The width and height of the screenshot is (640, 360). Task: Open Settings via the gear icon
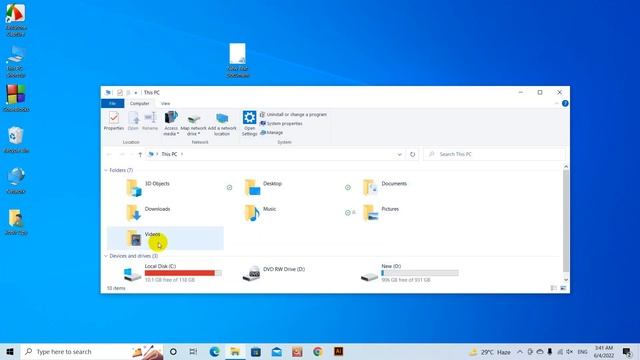tap(249, 123)
